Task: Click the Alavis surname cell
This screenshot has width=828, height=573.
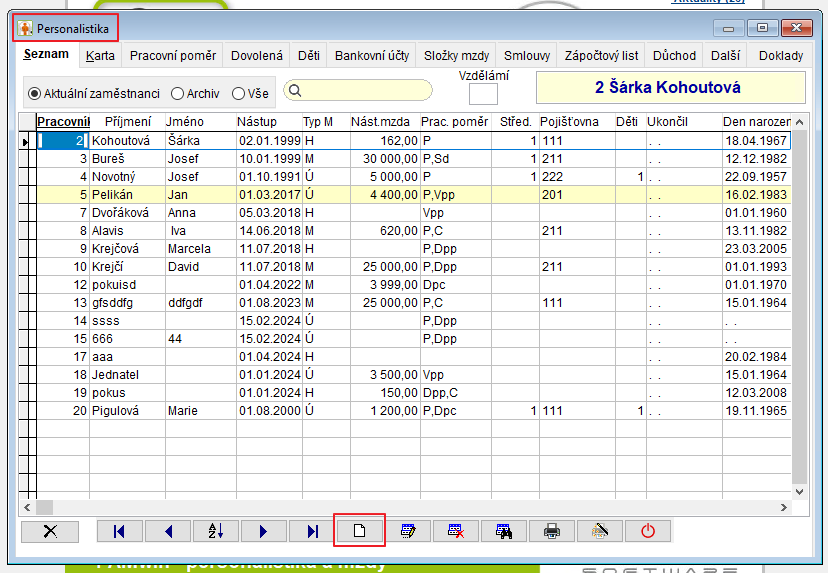Action: coord(127,231)
